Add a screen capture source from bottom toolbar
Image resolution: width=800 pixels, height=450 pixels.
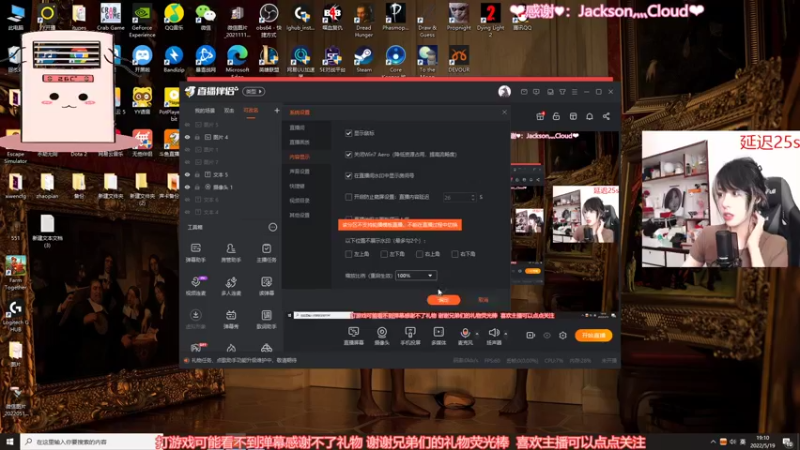[x=354, y=336]
